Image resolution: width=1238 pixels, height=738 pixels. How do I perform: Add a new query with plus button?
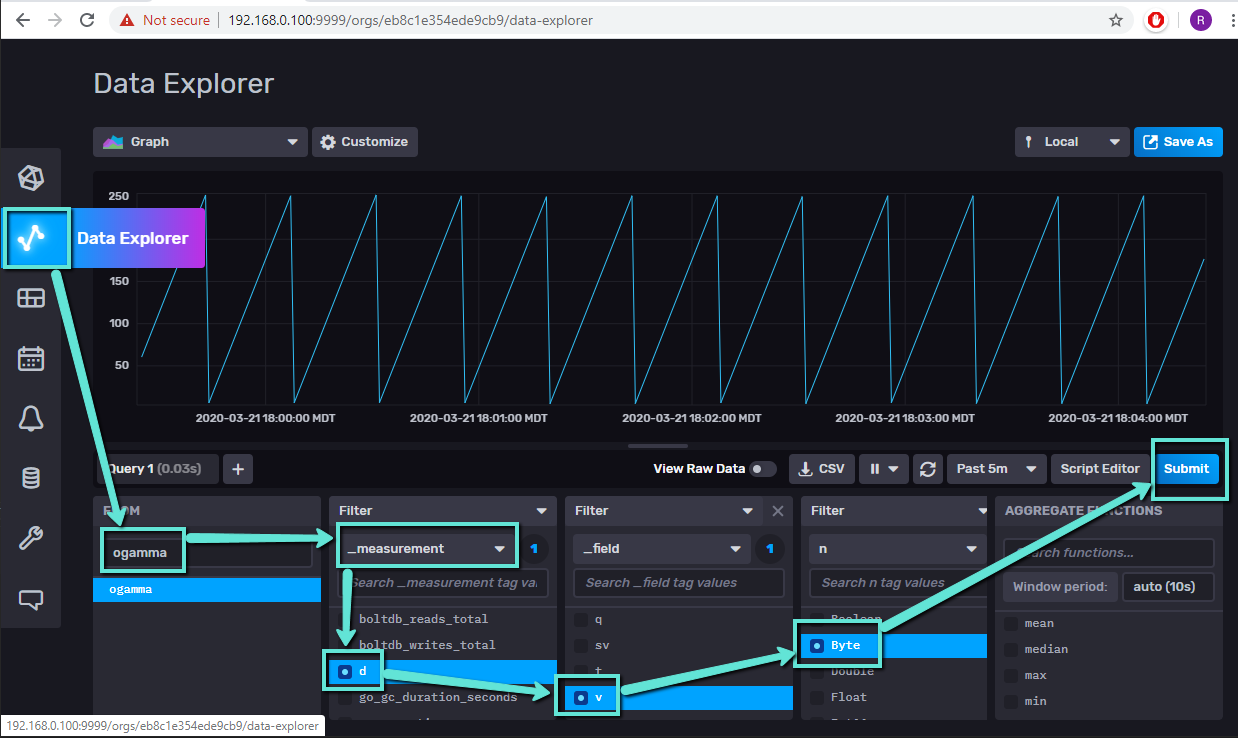click(237, 469)
